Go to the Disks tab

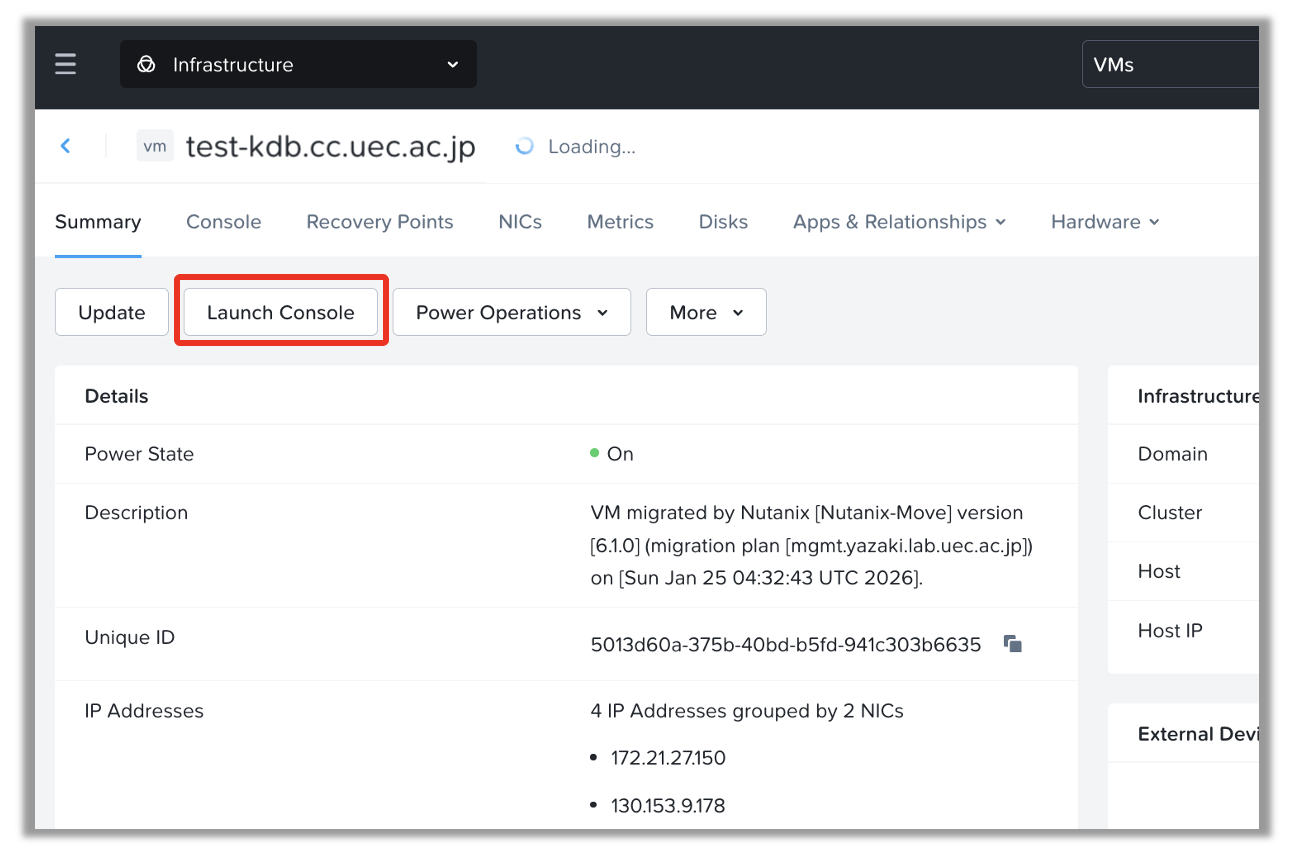[723, 222]
